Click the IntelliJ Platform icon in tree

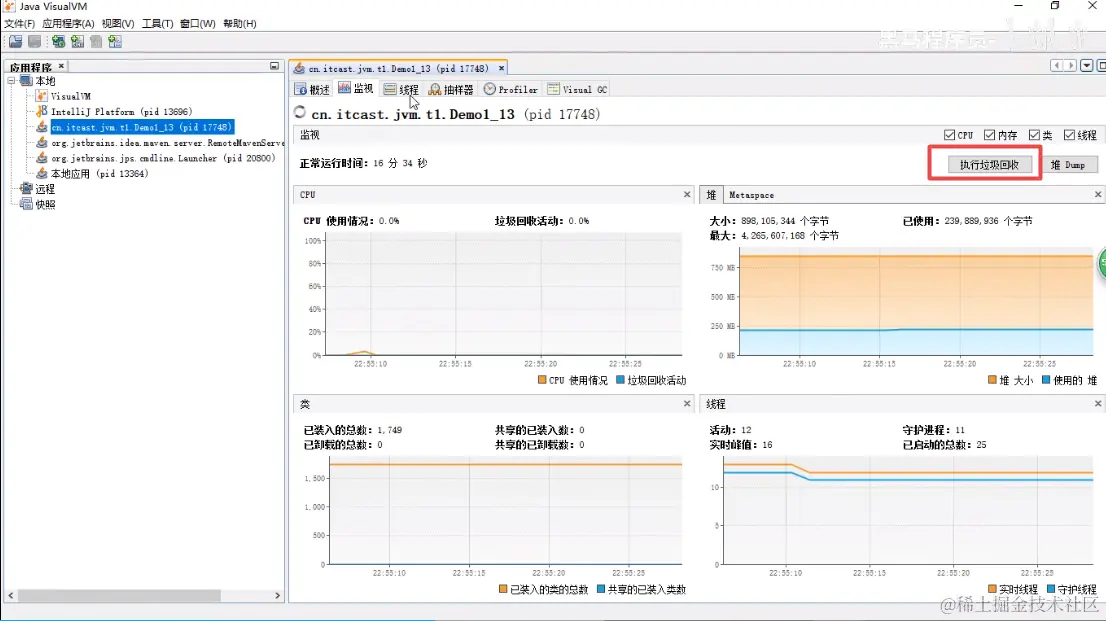(42, 111)
